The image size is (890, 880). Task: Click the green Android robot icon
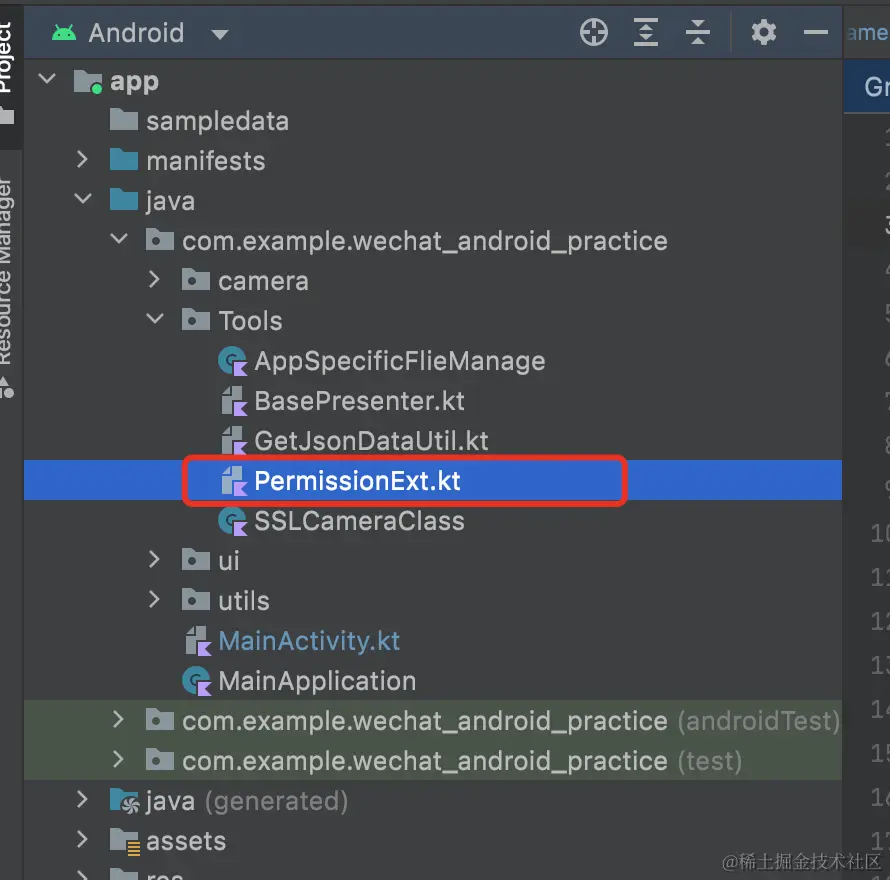64,33
